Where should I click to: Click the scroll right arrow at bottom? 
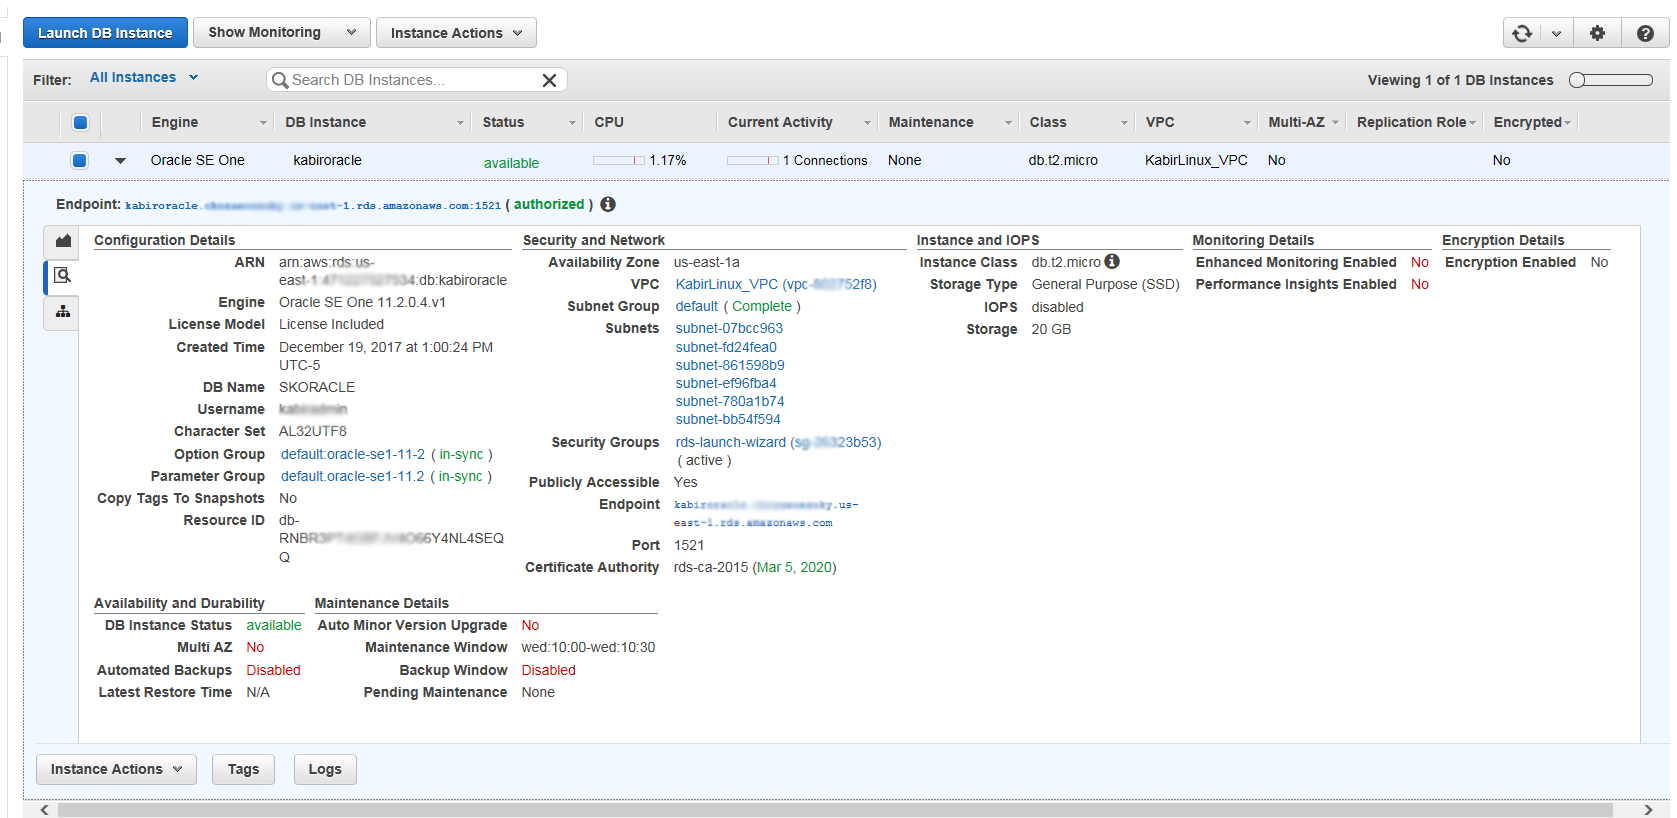(x=1648, y=809)
